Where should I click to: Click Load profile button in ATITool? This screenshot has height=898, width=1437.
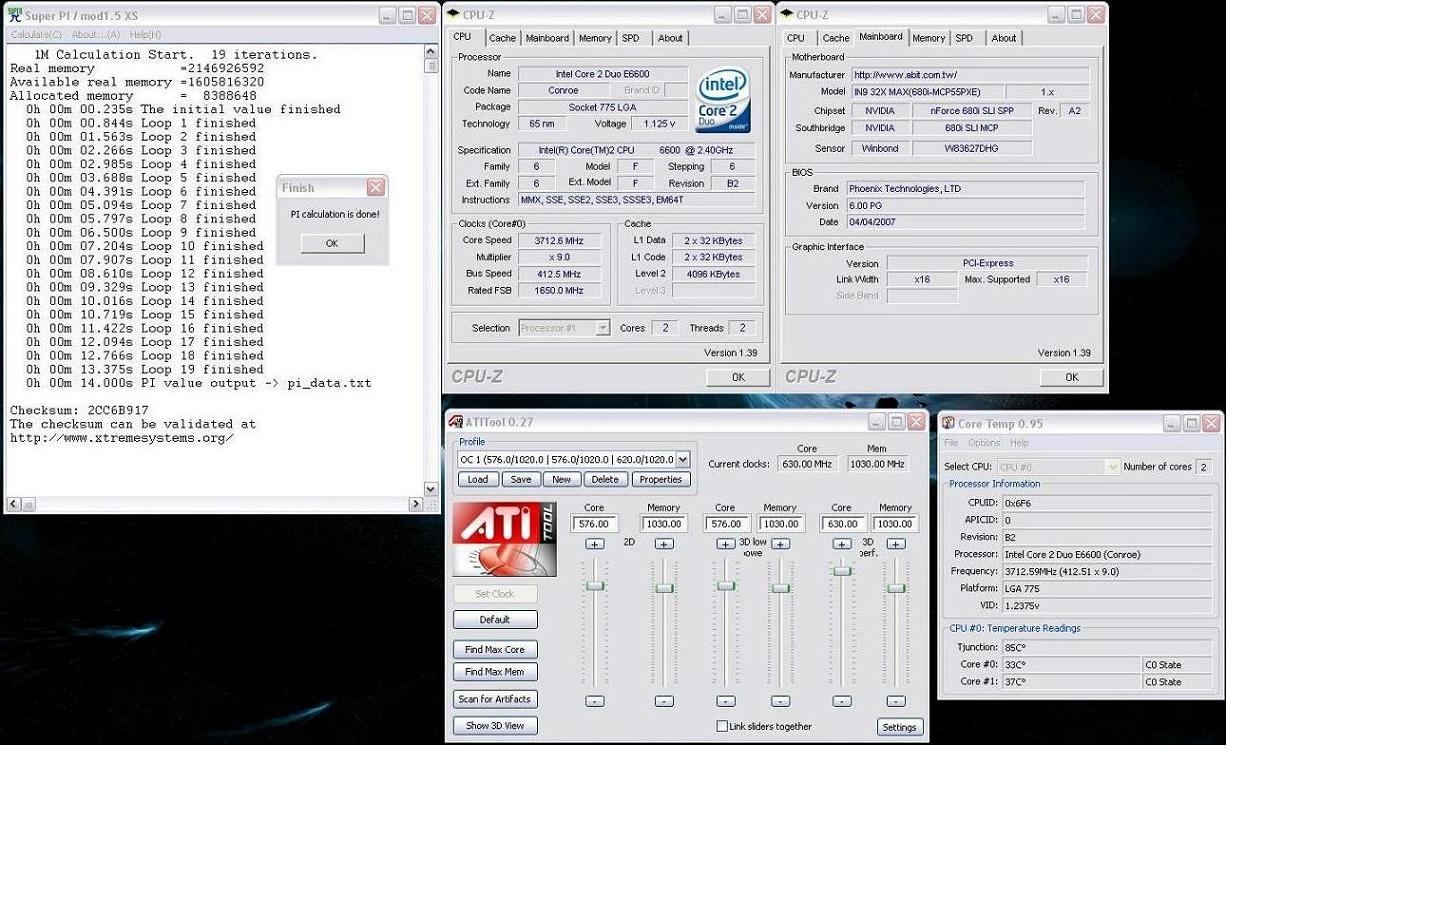click(478, 479)
